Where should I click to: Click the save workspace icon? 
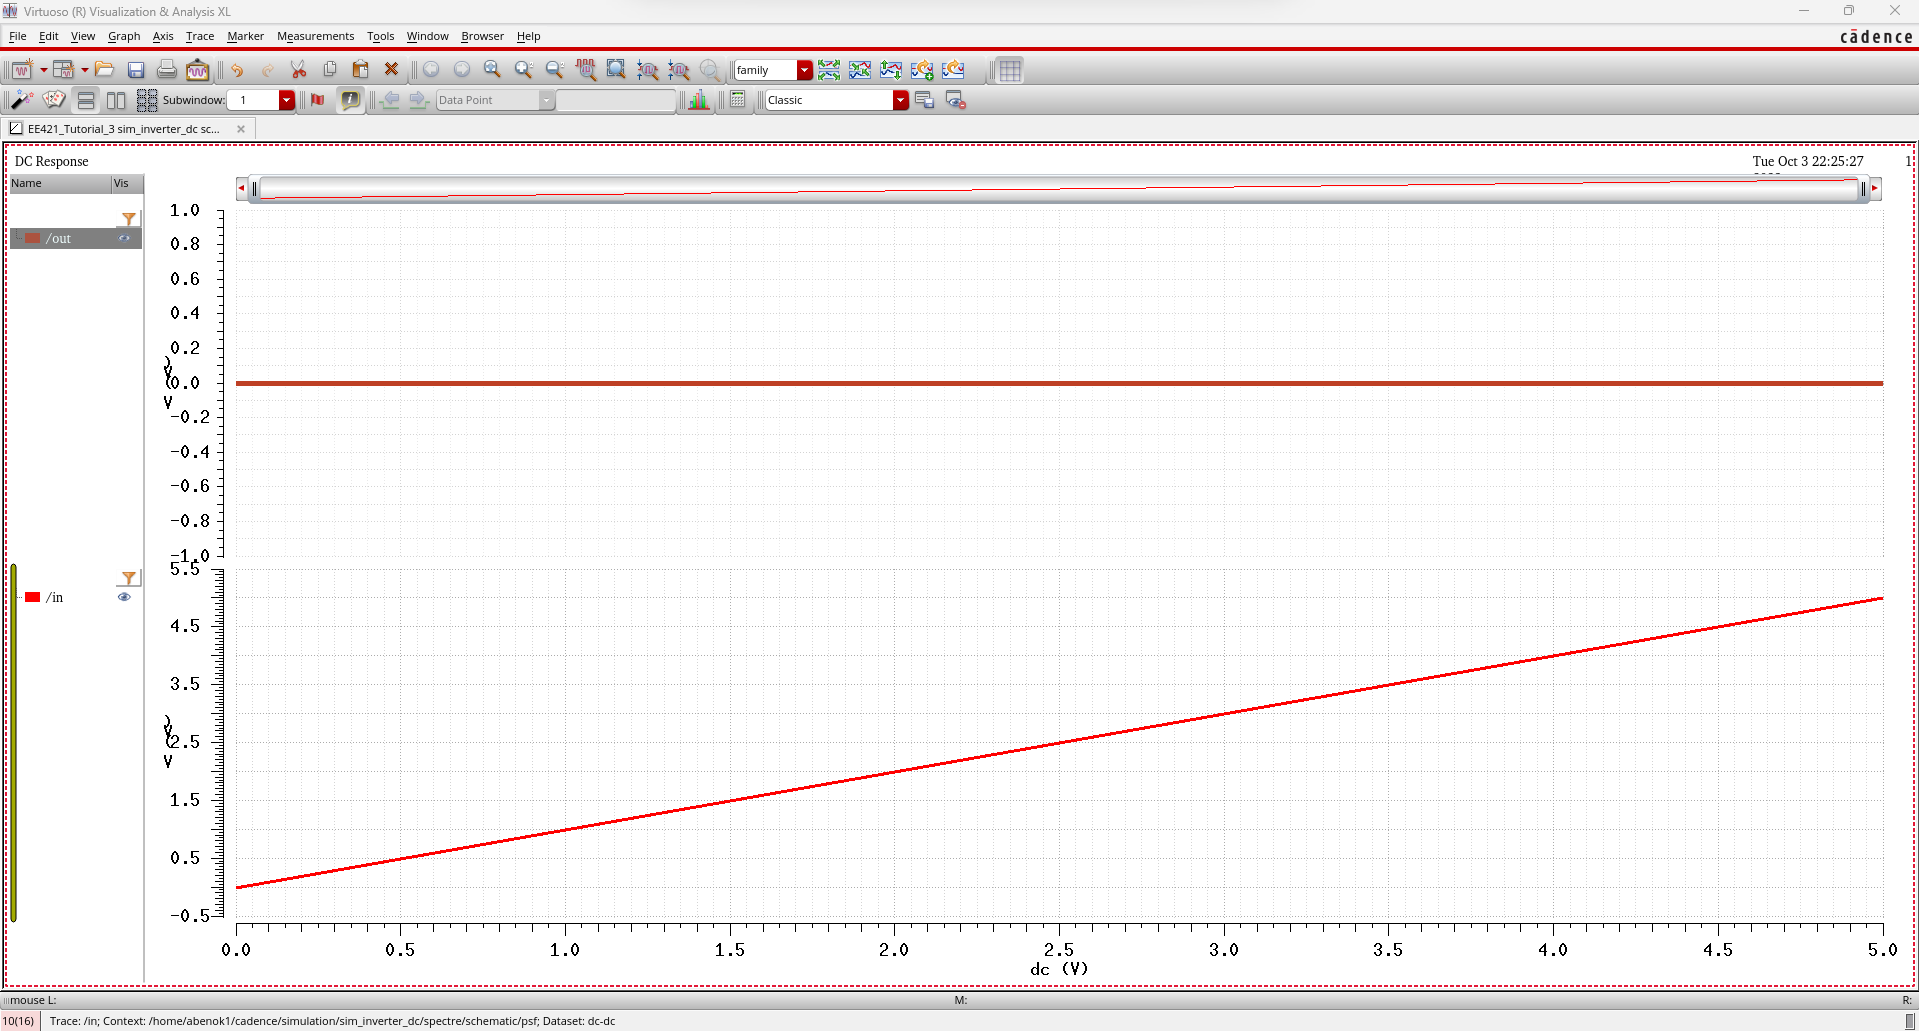coord(924,100)
